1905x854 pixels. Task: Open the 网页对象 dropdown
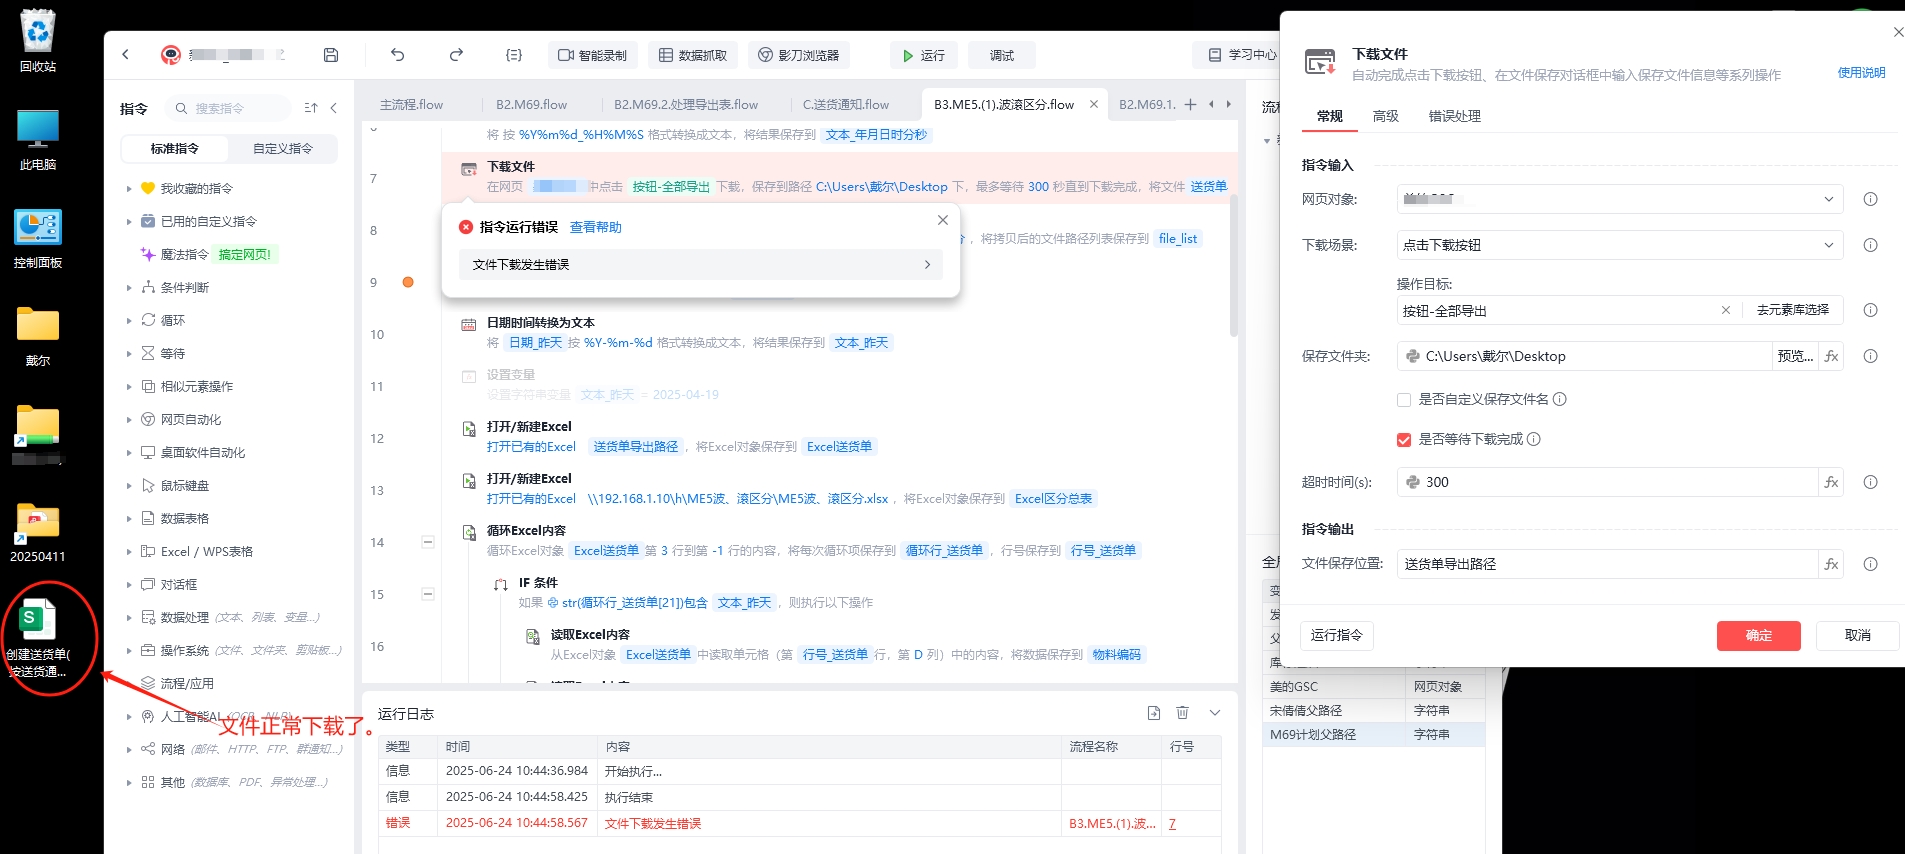point(1619,199)
